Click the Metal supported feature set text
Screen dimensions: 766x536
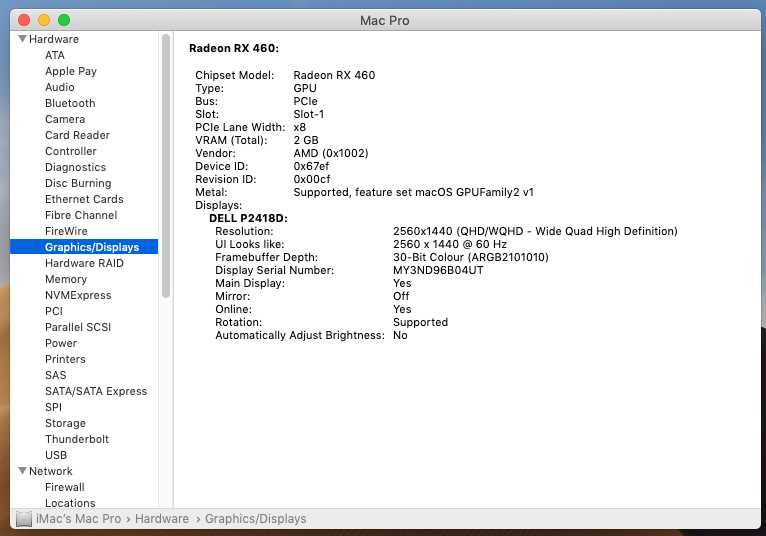[413, 193]
